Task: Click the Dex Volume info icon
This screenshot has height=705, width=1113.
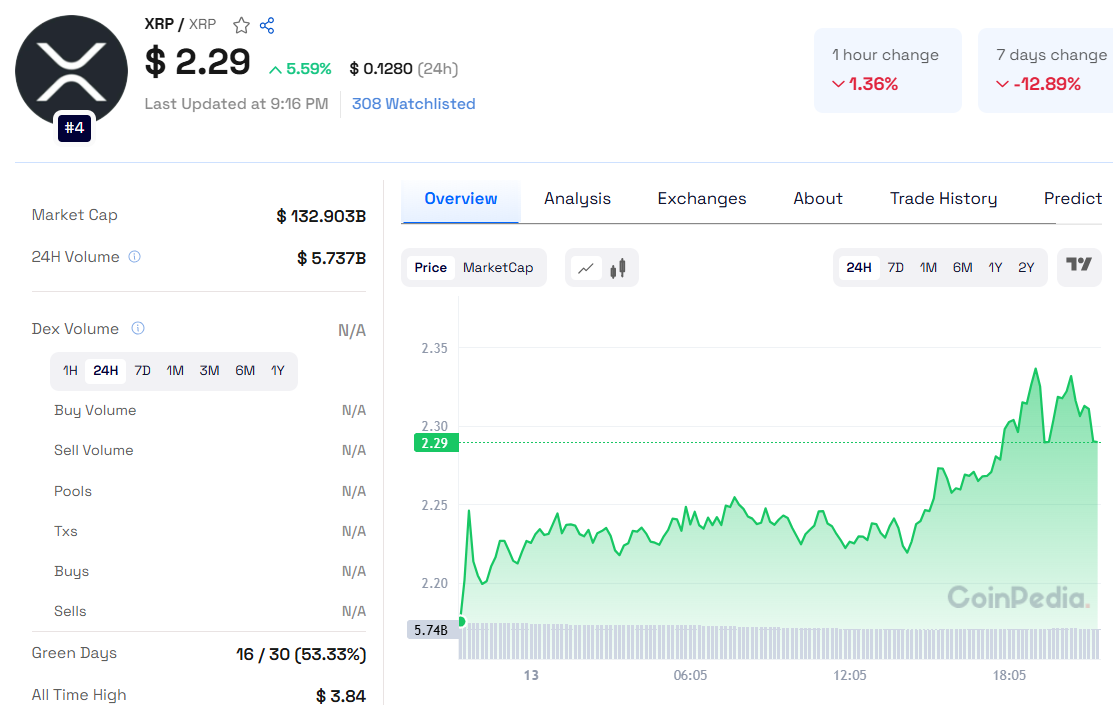Action: click(138, 329)
